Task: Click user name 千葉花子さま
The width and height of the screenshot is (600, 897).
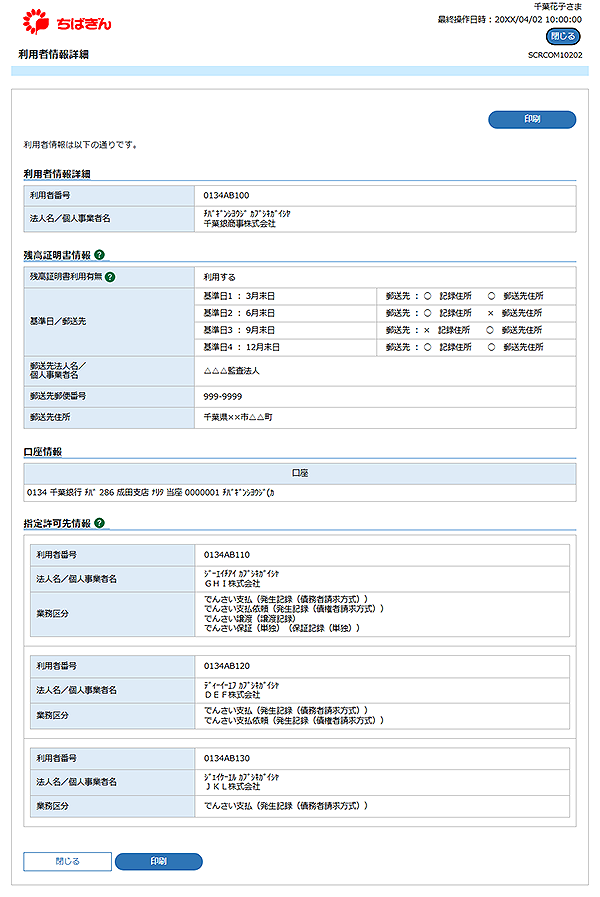Action: click(558, 7)
